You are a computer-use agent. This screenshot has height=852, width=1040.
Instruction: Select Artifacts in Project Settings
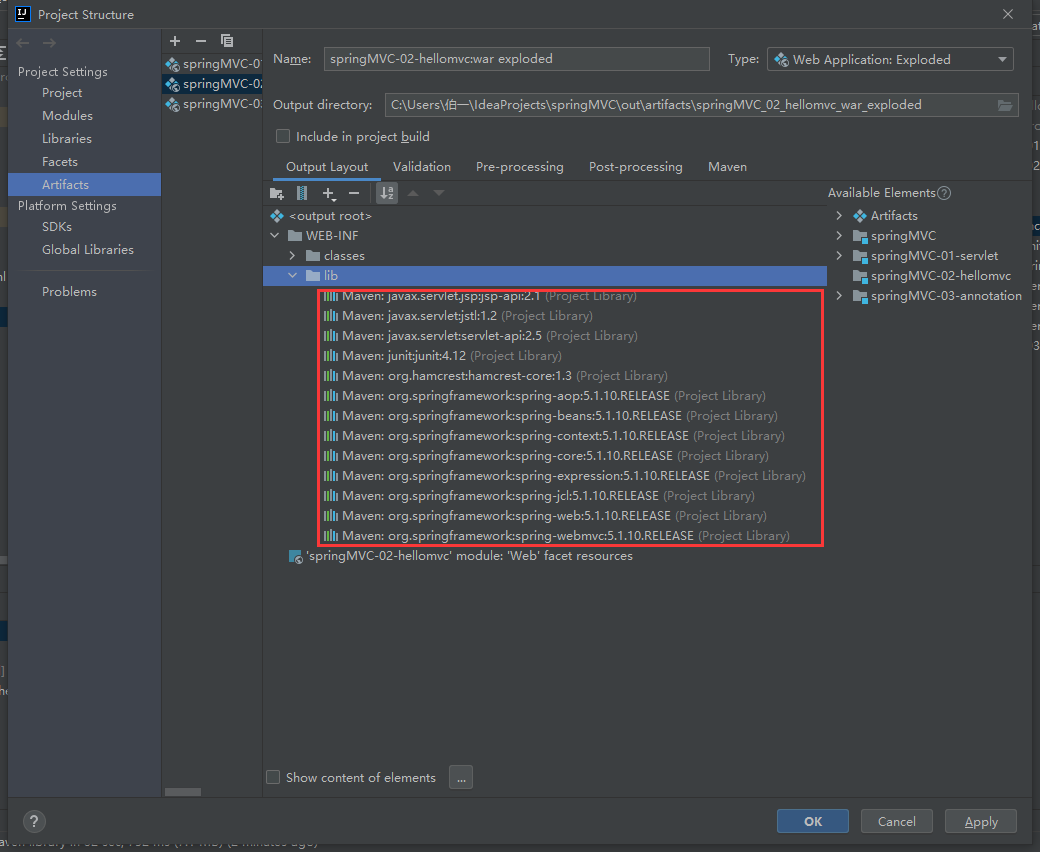tap(84, 184)
